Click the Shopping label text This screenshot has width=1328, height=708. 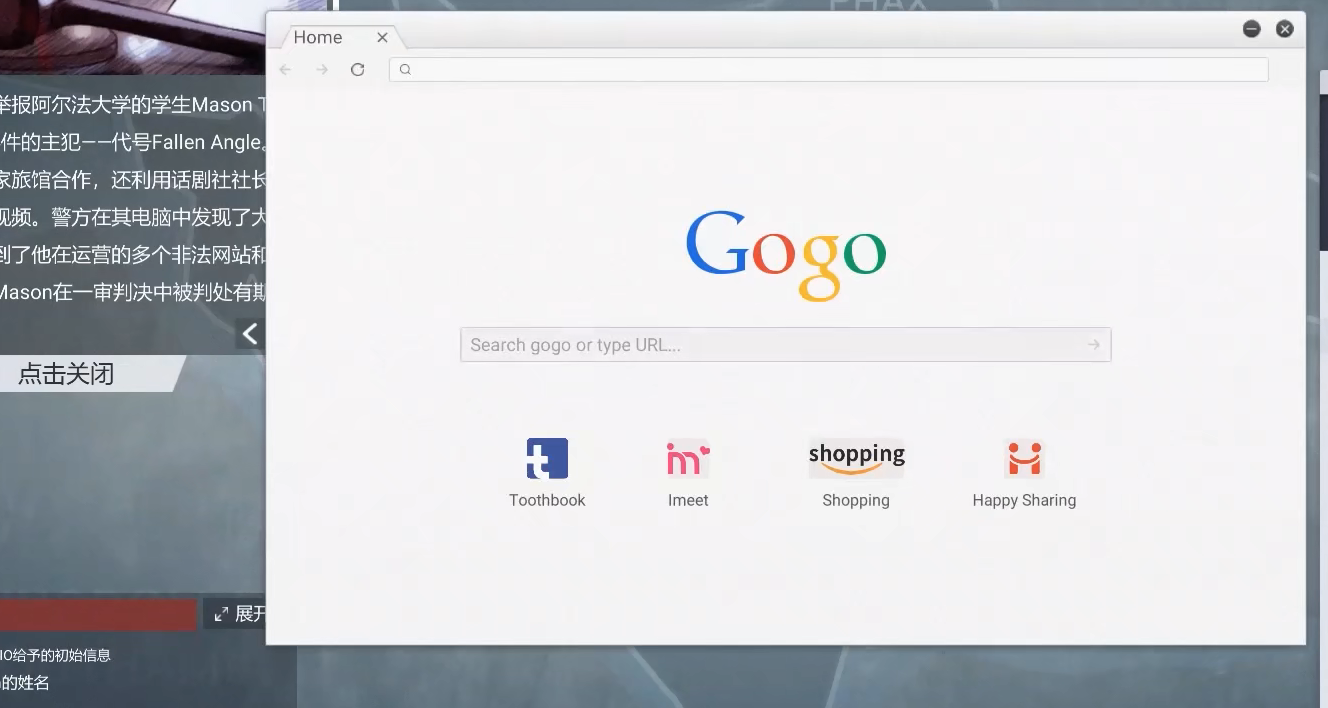pyautogui.click(x=856, y=500)
